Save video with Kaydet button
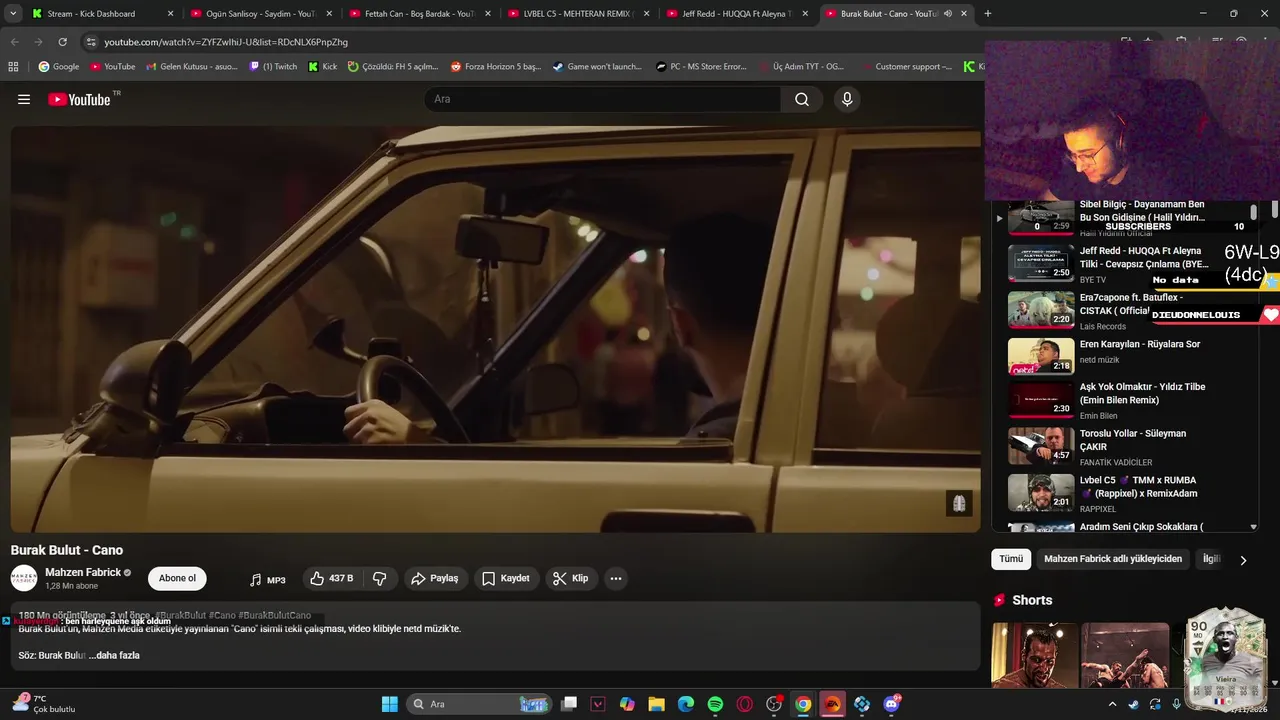This screenshot has height=720, width=1280. click(505, 578)
